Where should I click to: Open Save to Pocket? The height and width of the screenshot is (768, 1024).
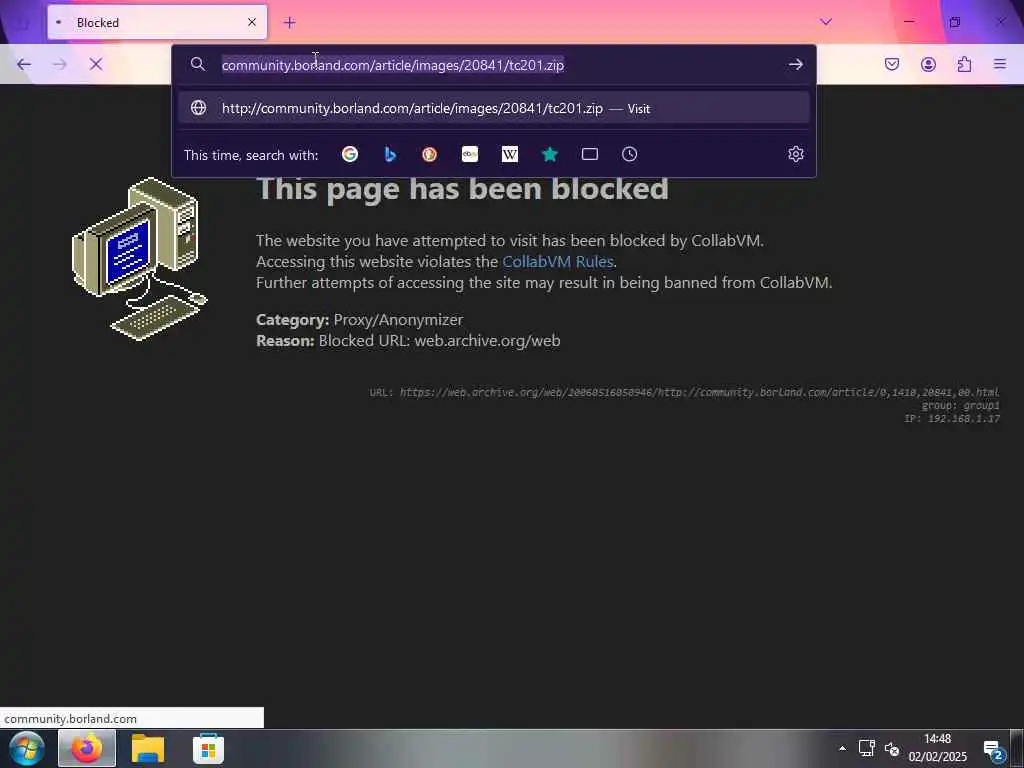coord(891,64)
